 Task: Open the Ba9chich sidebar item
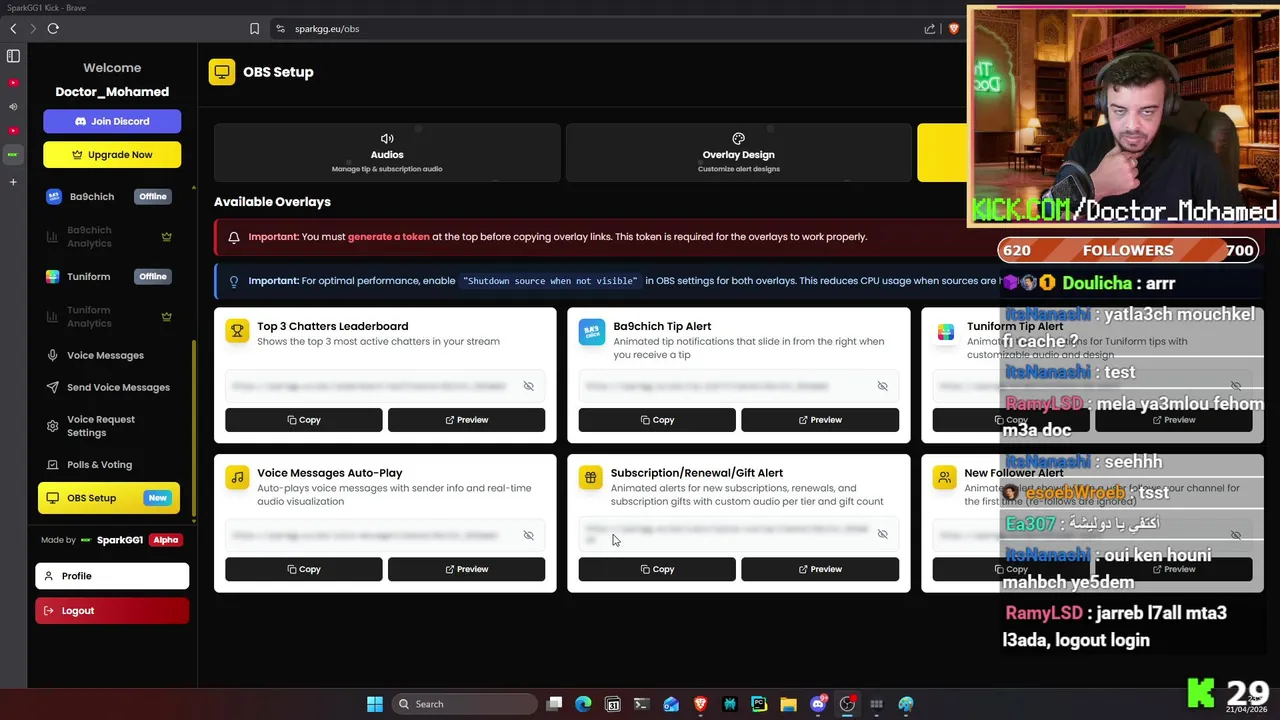109,197
